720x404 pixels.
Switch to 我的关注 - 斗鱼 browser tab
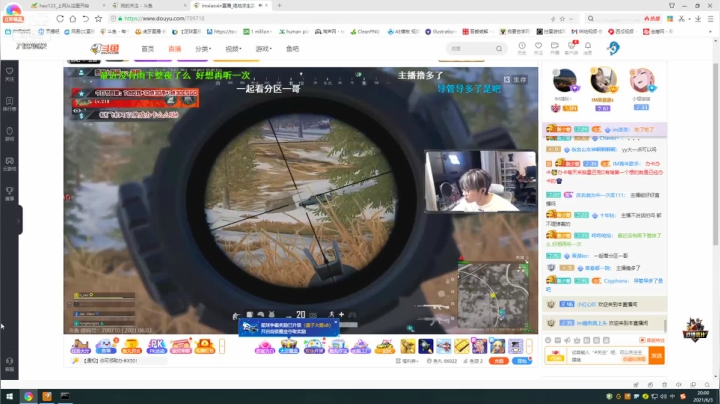(149, 6)
